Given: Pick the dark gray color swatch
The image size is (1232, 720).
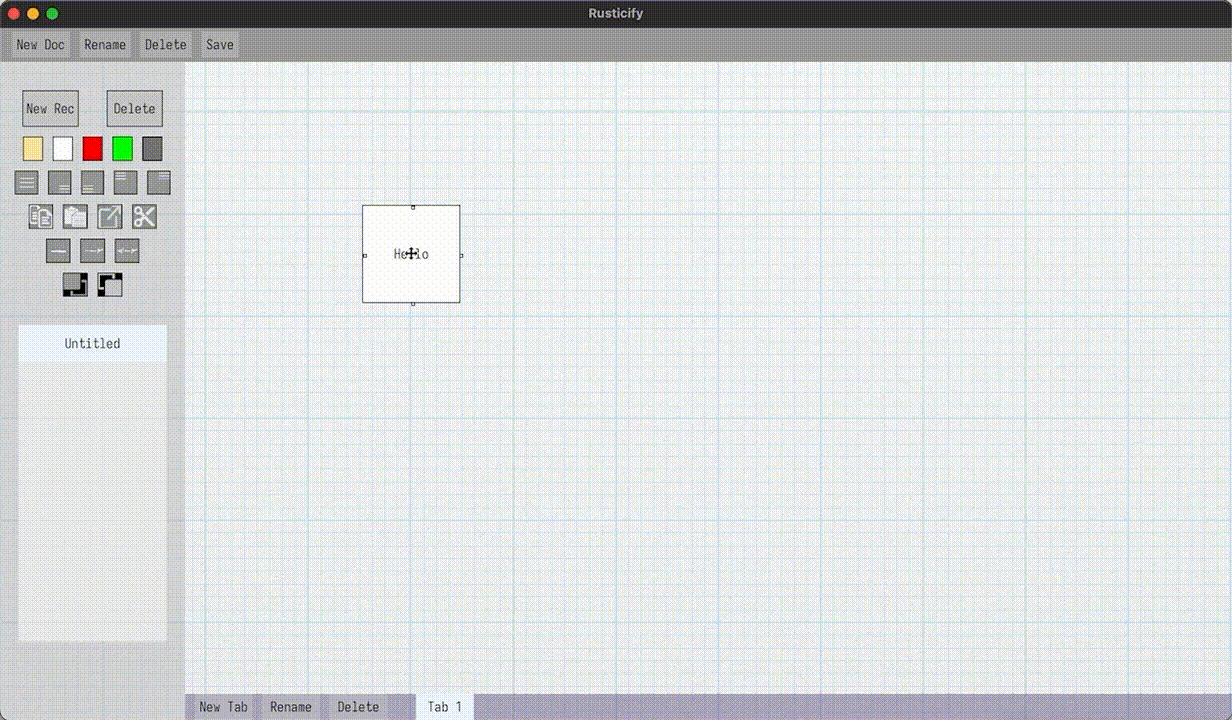Looking at the screenshot, I should pos(152,149).
